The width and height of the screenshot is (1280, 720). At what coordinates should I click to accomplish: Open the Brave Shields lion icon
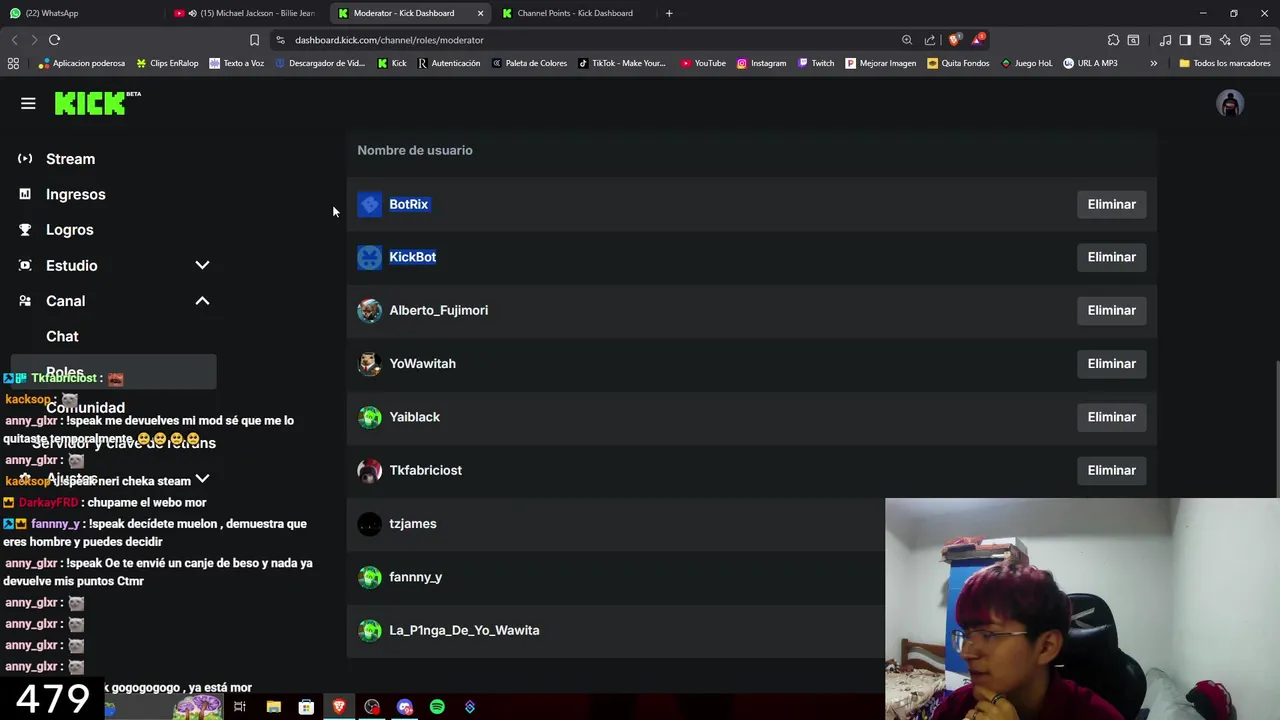954,40
